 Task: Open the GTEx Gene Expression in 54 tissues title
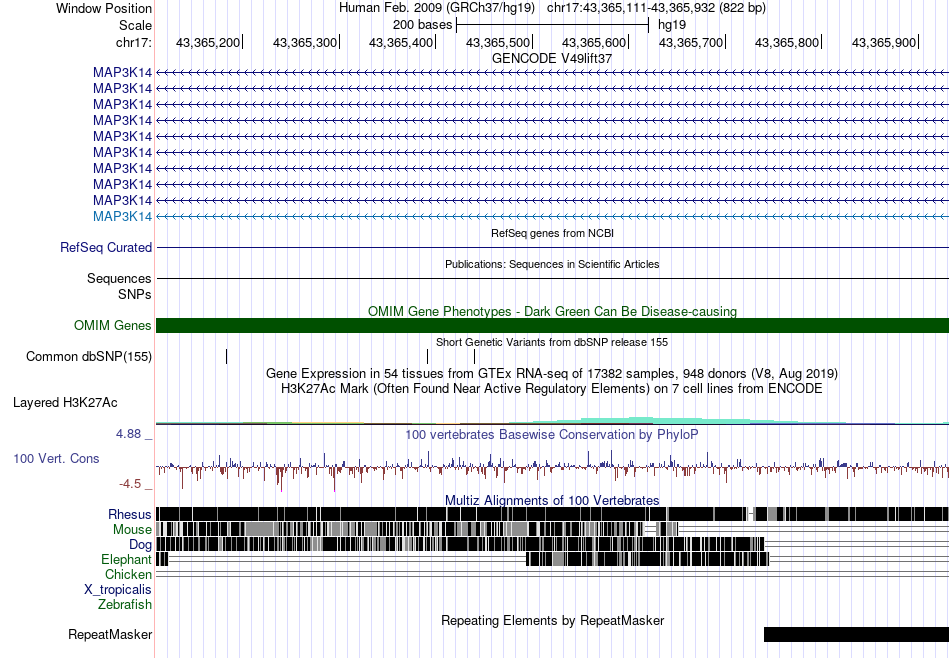[x=552, y=373]
